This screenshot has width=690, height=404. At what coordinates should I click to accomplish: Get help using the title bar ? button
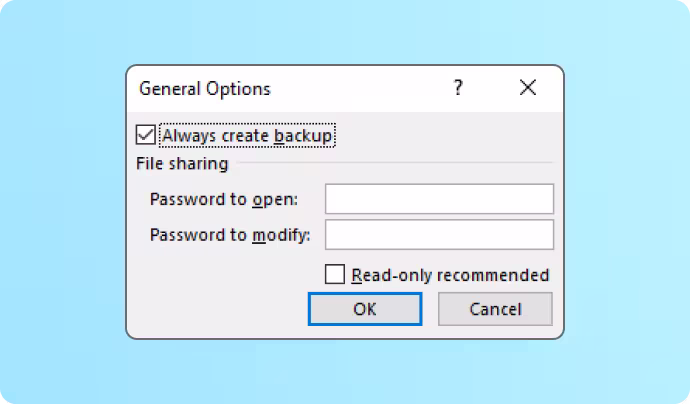(458, 88)
